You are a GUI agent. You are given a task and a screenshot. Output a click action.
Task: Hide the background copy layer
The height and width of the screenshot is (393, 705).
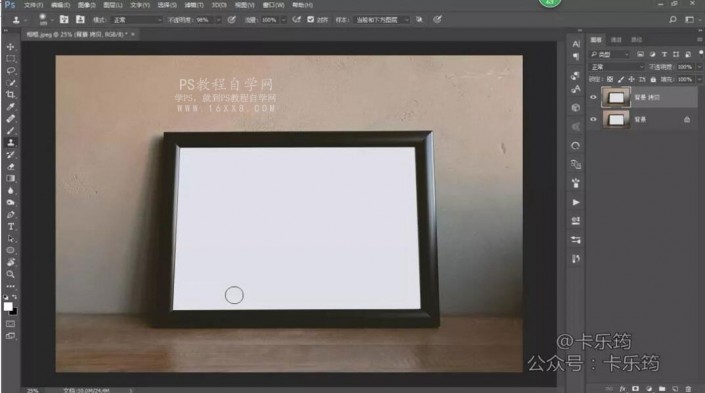[x=593, y=97]
